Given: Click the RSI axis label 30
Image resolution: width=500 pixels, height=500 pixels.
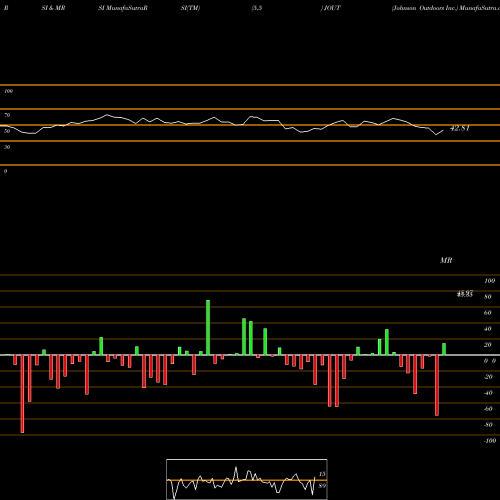Looking at the screenshot, I should 7,147.
